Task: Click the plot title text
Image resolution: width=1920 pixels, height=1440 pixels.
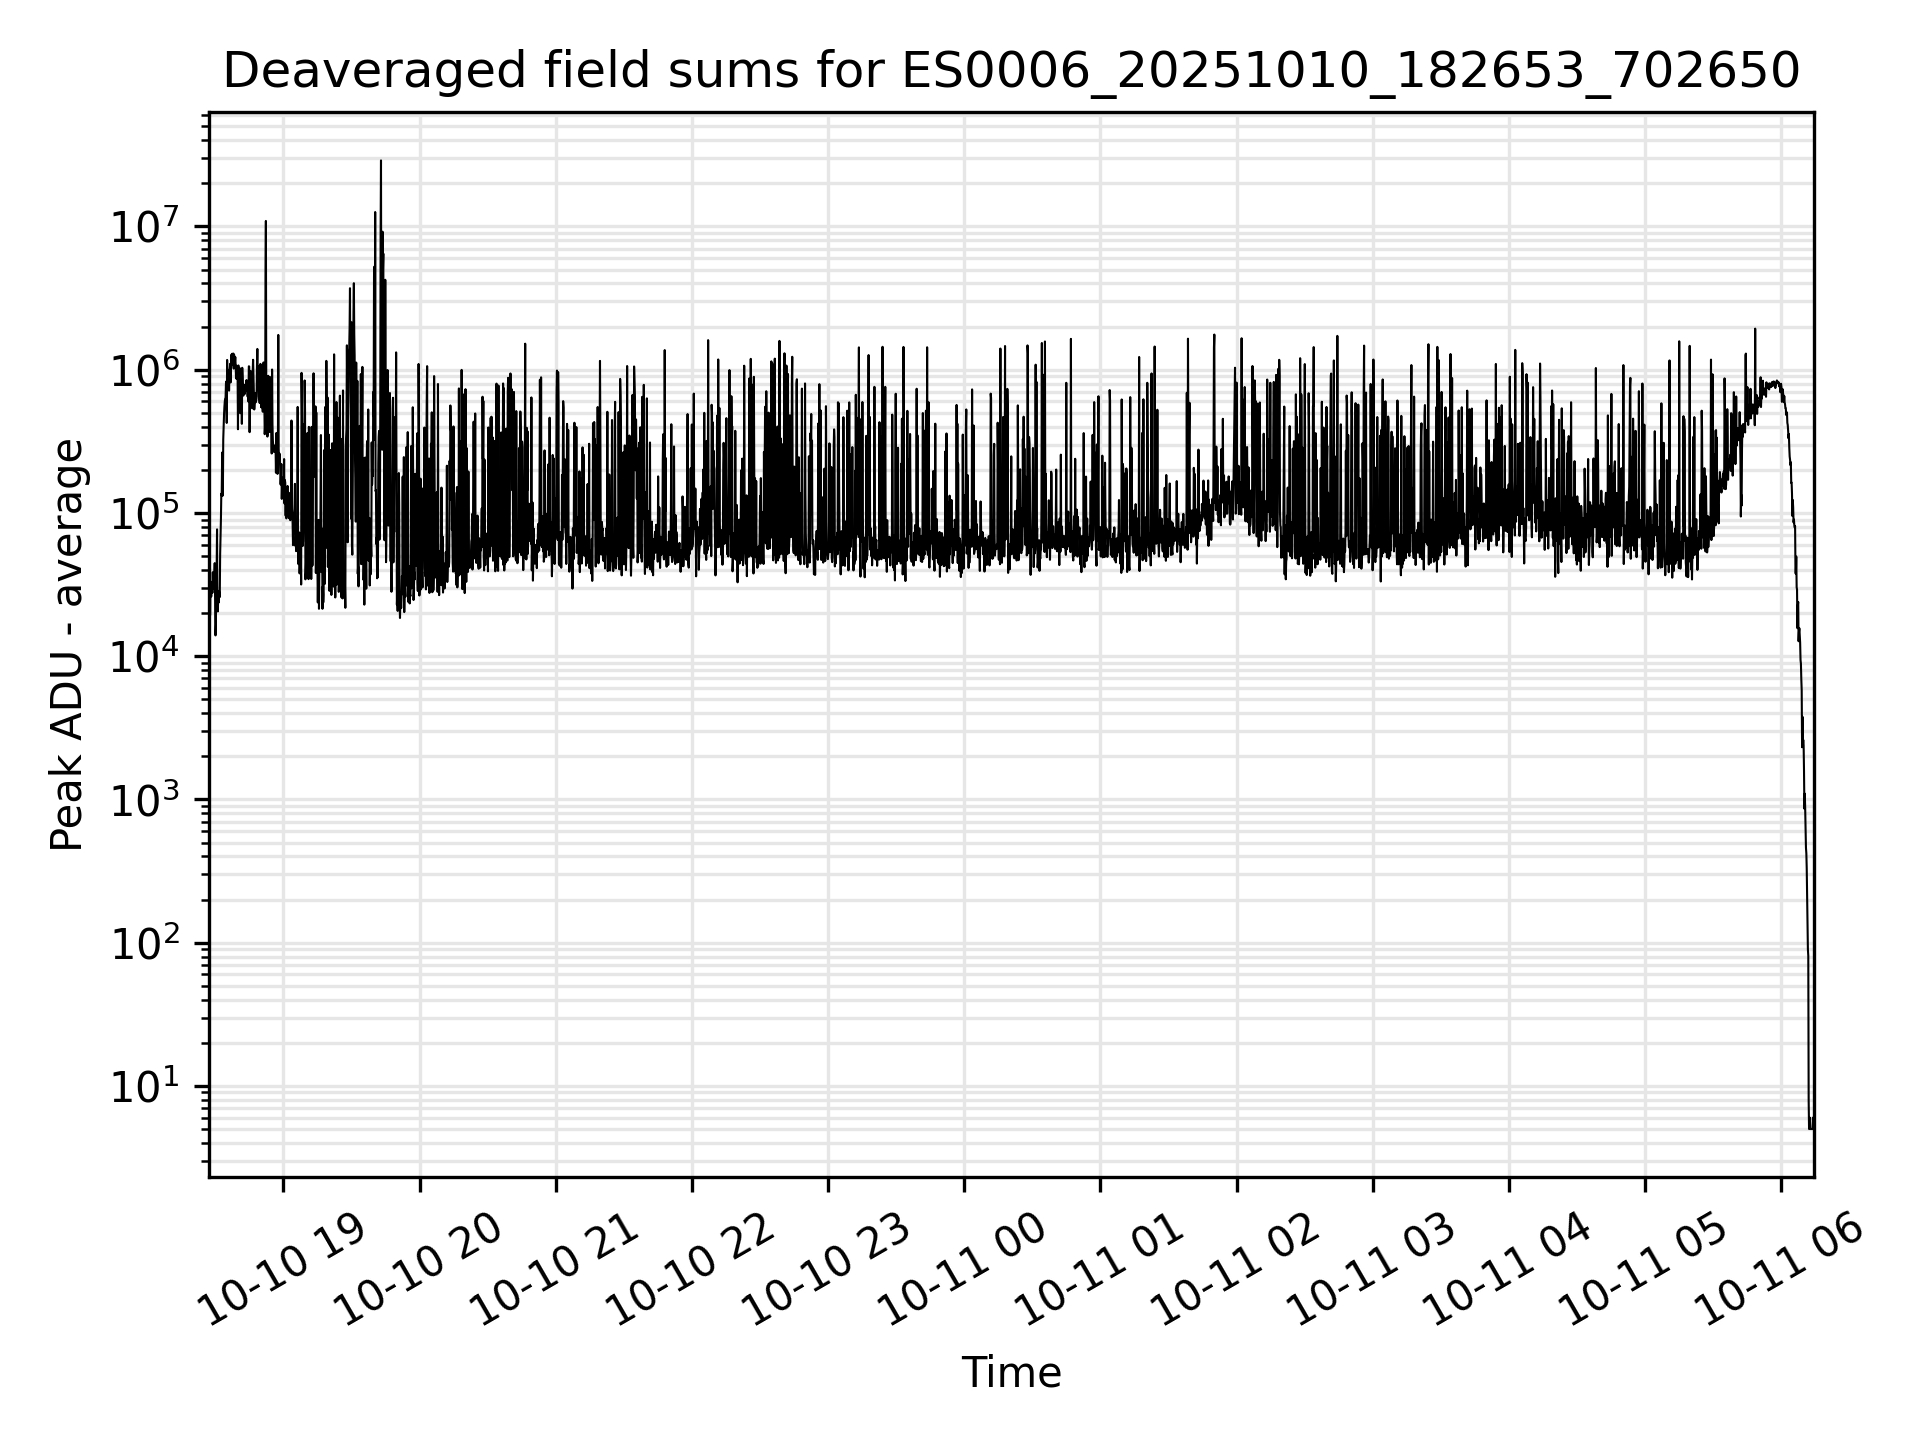Action: point(1010,72)
